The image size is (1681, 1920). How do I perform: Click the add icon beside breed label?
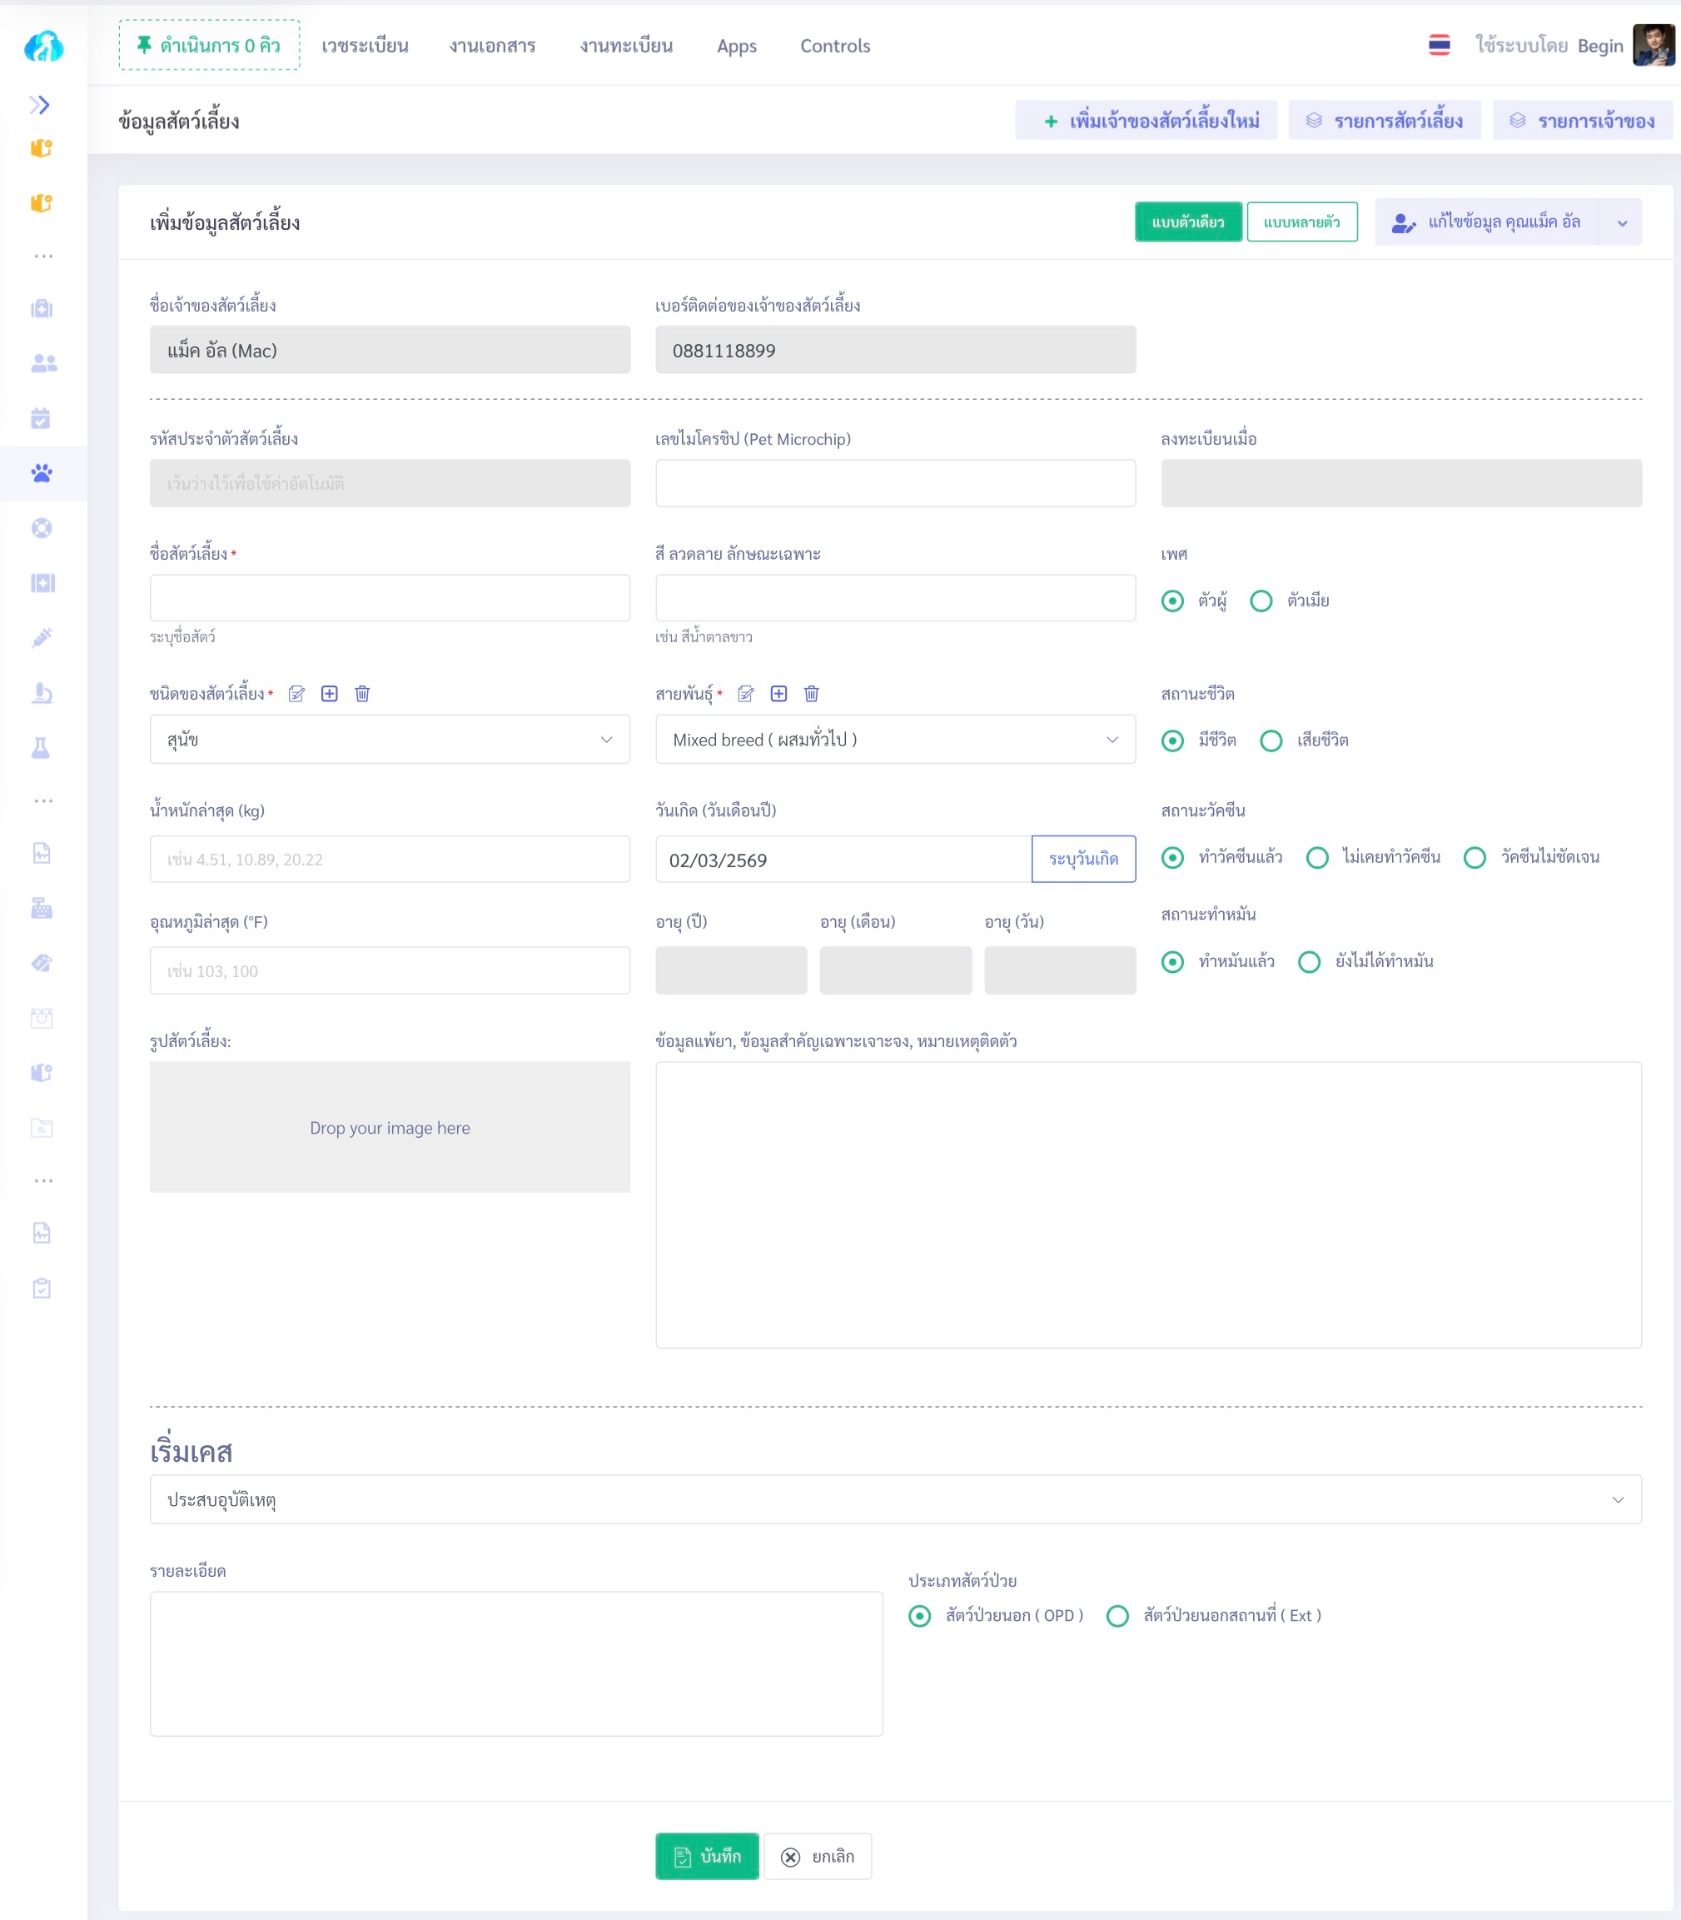point(779,694)
